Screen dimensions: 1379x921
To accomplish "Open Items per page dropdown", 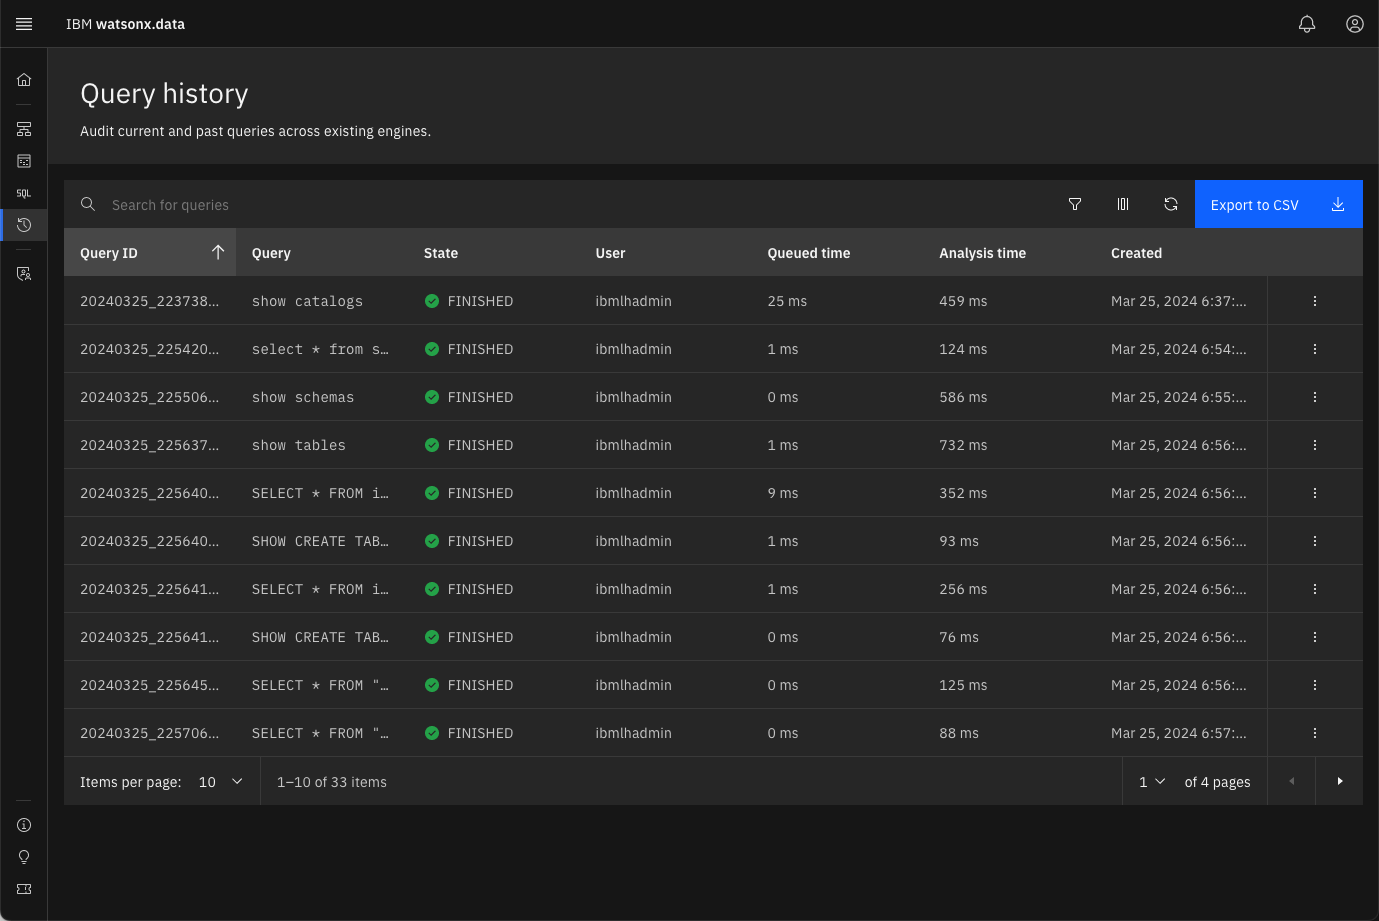I will (x=220, y=782).
